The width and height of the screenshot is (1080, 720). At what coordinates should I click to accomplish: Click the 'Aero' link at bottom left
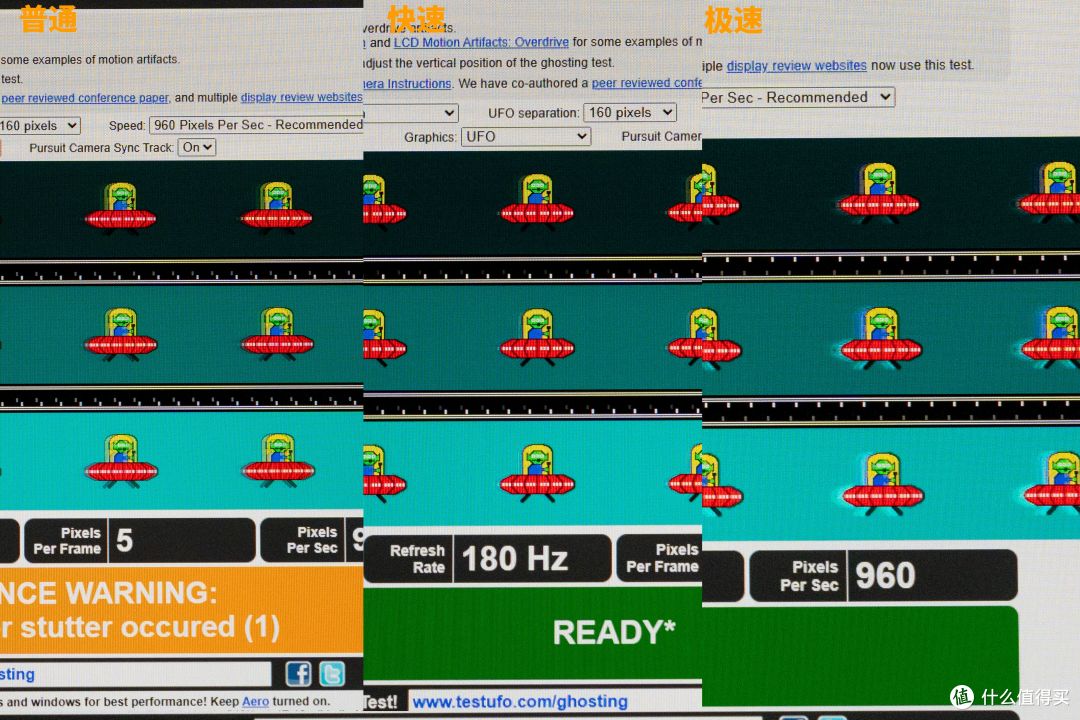(256, 701)
